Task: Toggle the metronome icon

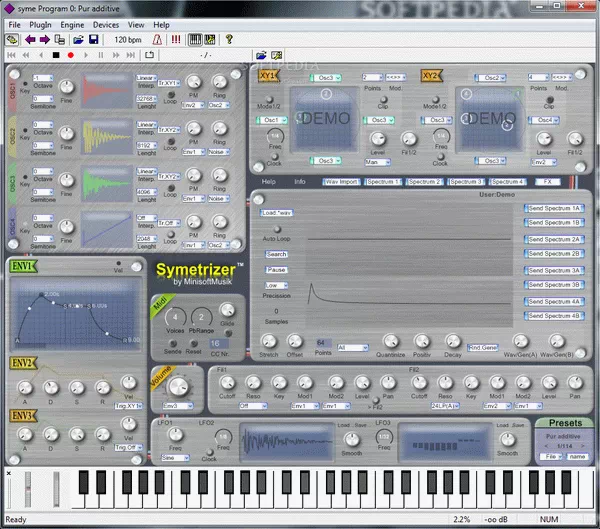Action: coord(157,39)
